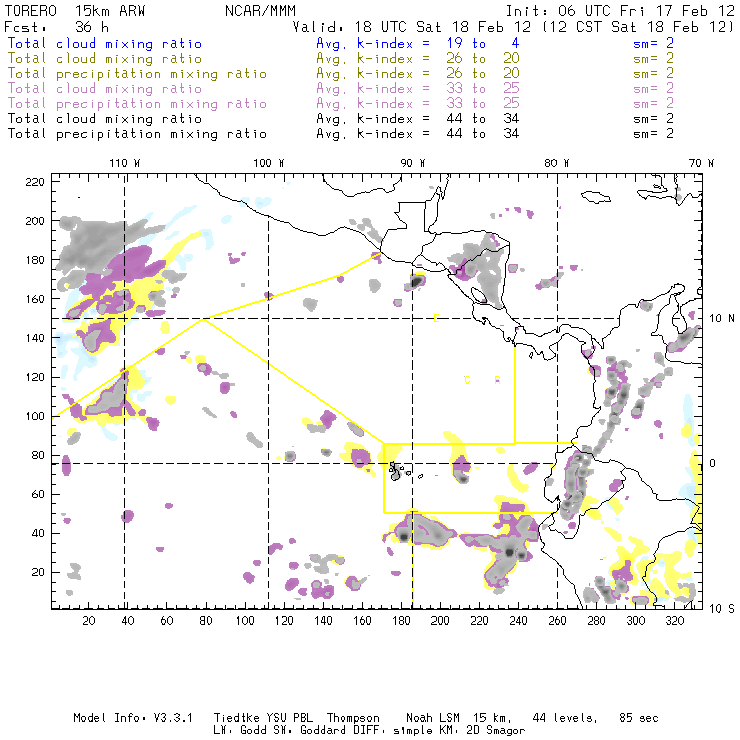Click the 'NCAR/MMM' header label
The width and height of the screenshot is (740, 740).
(261, 10)
